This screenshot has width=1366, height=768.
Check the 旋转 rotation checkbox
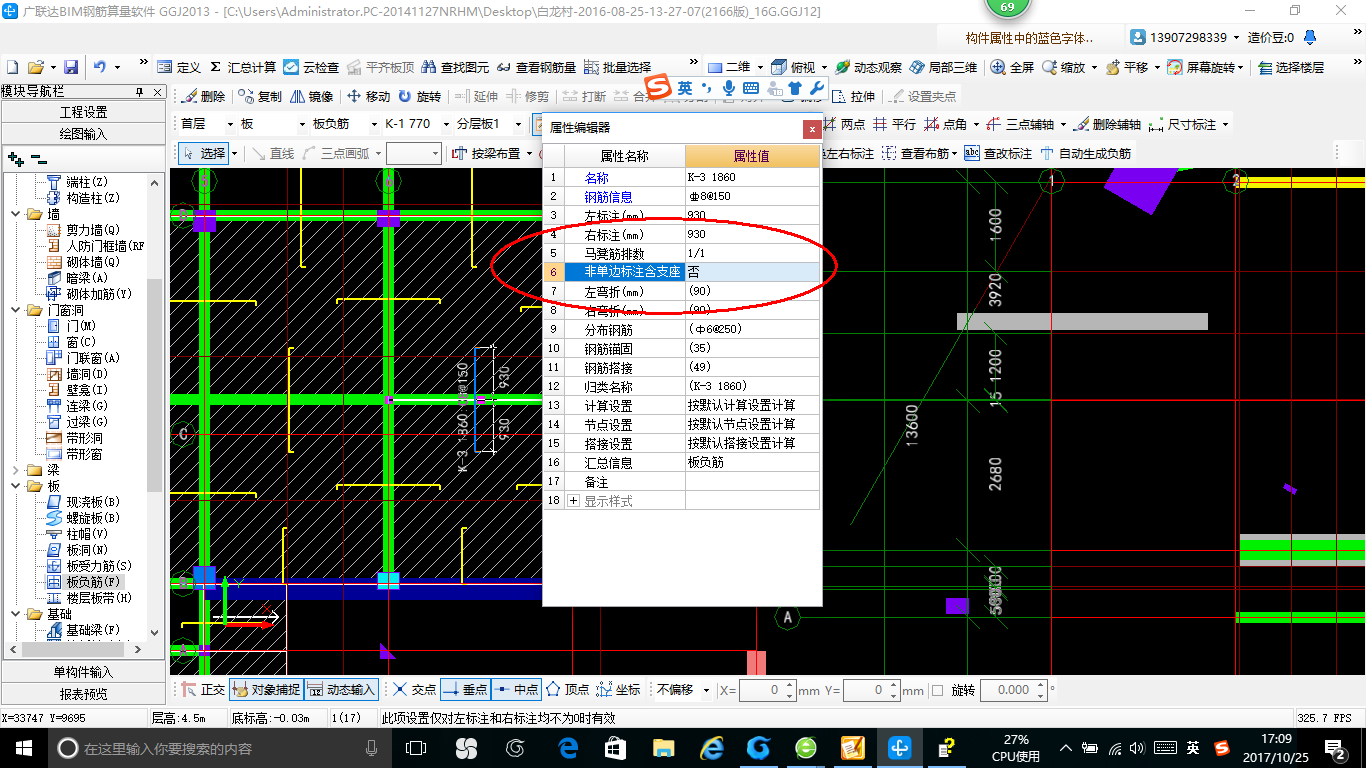pos(937,690)
